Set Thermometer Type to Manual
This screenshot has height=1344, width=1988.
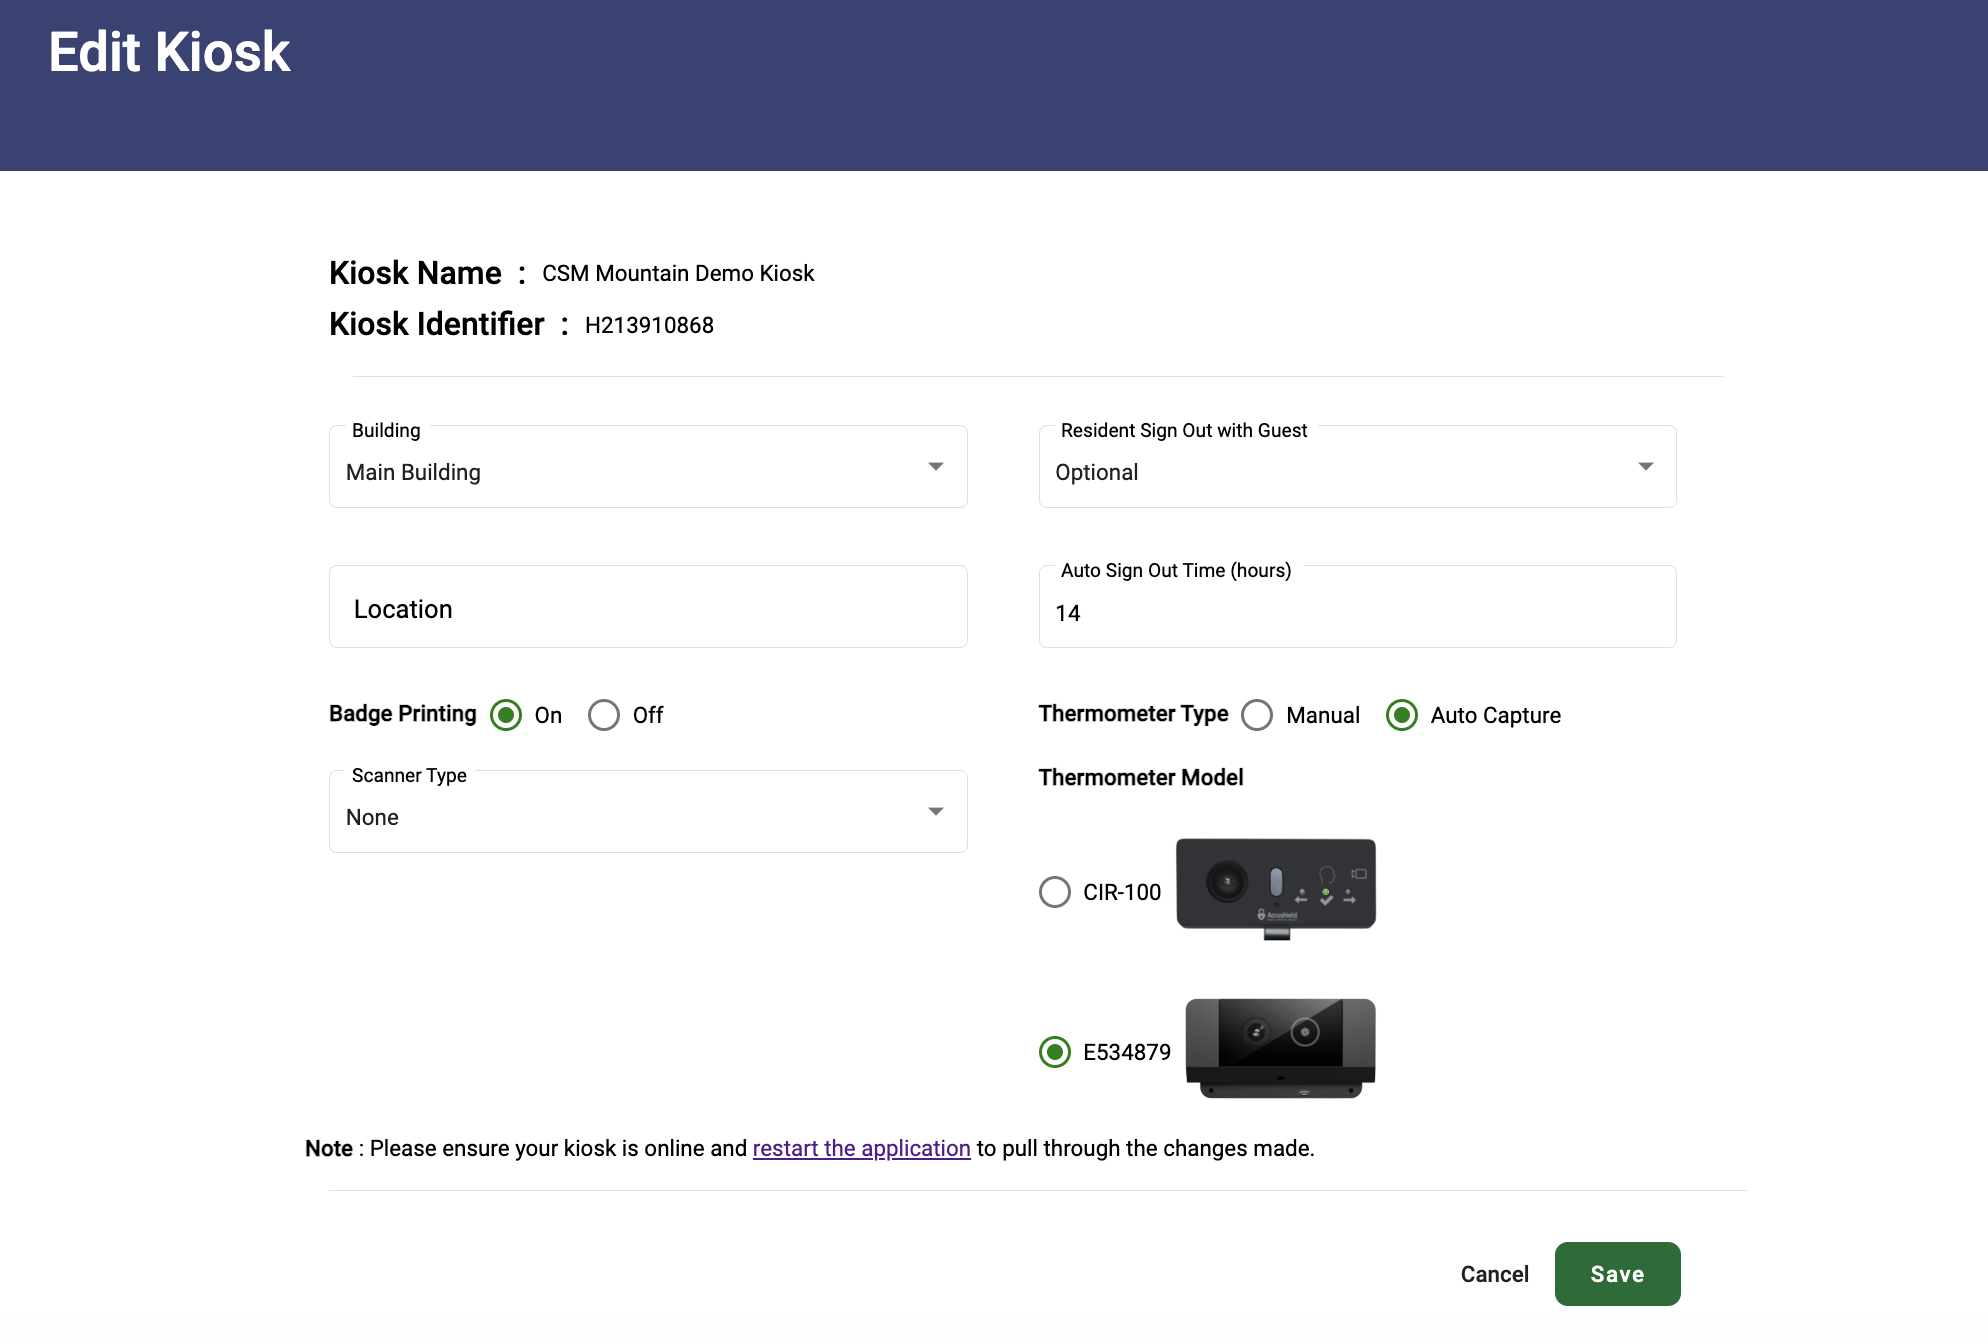[1257, 715]
